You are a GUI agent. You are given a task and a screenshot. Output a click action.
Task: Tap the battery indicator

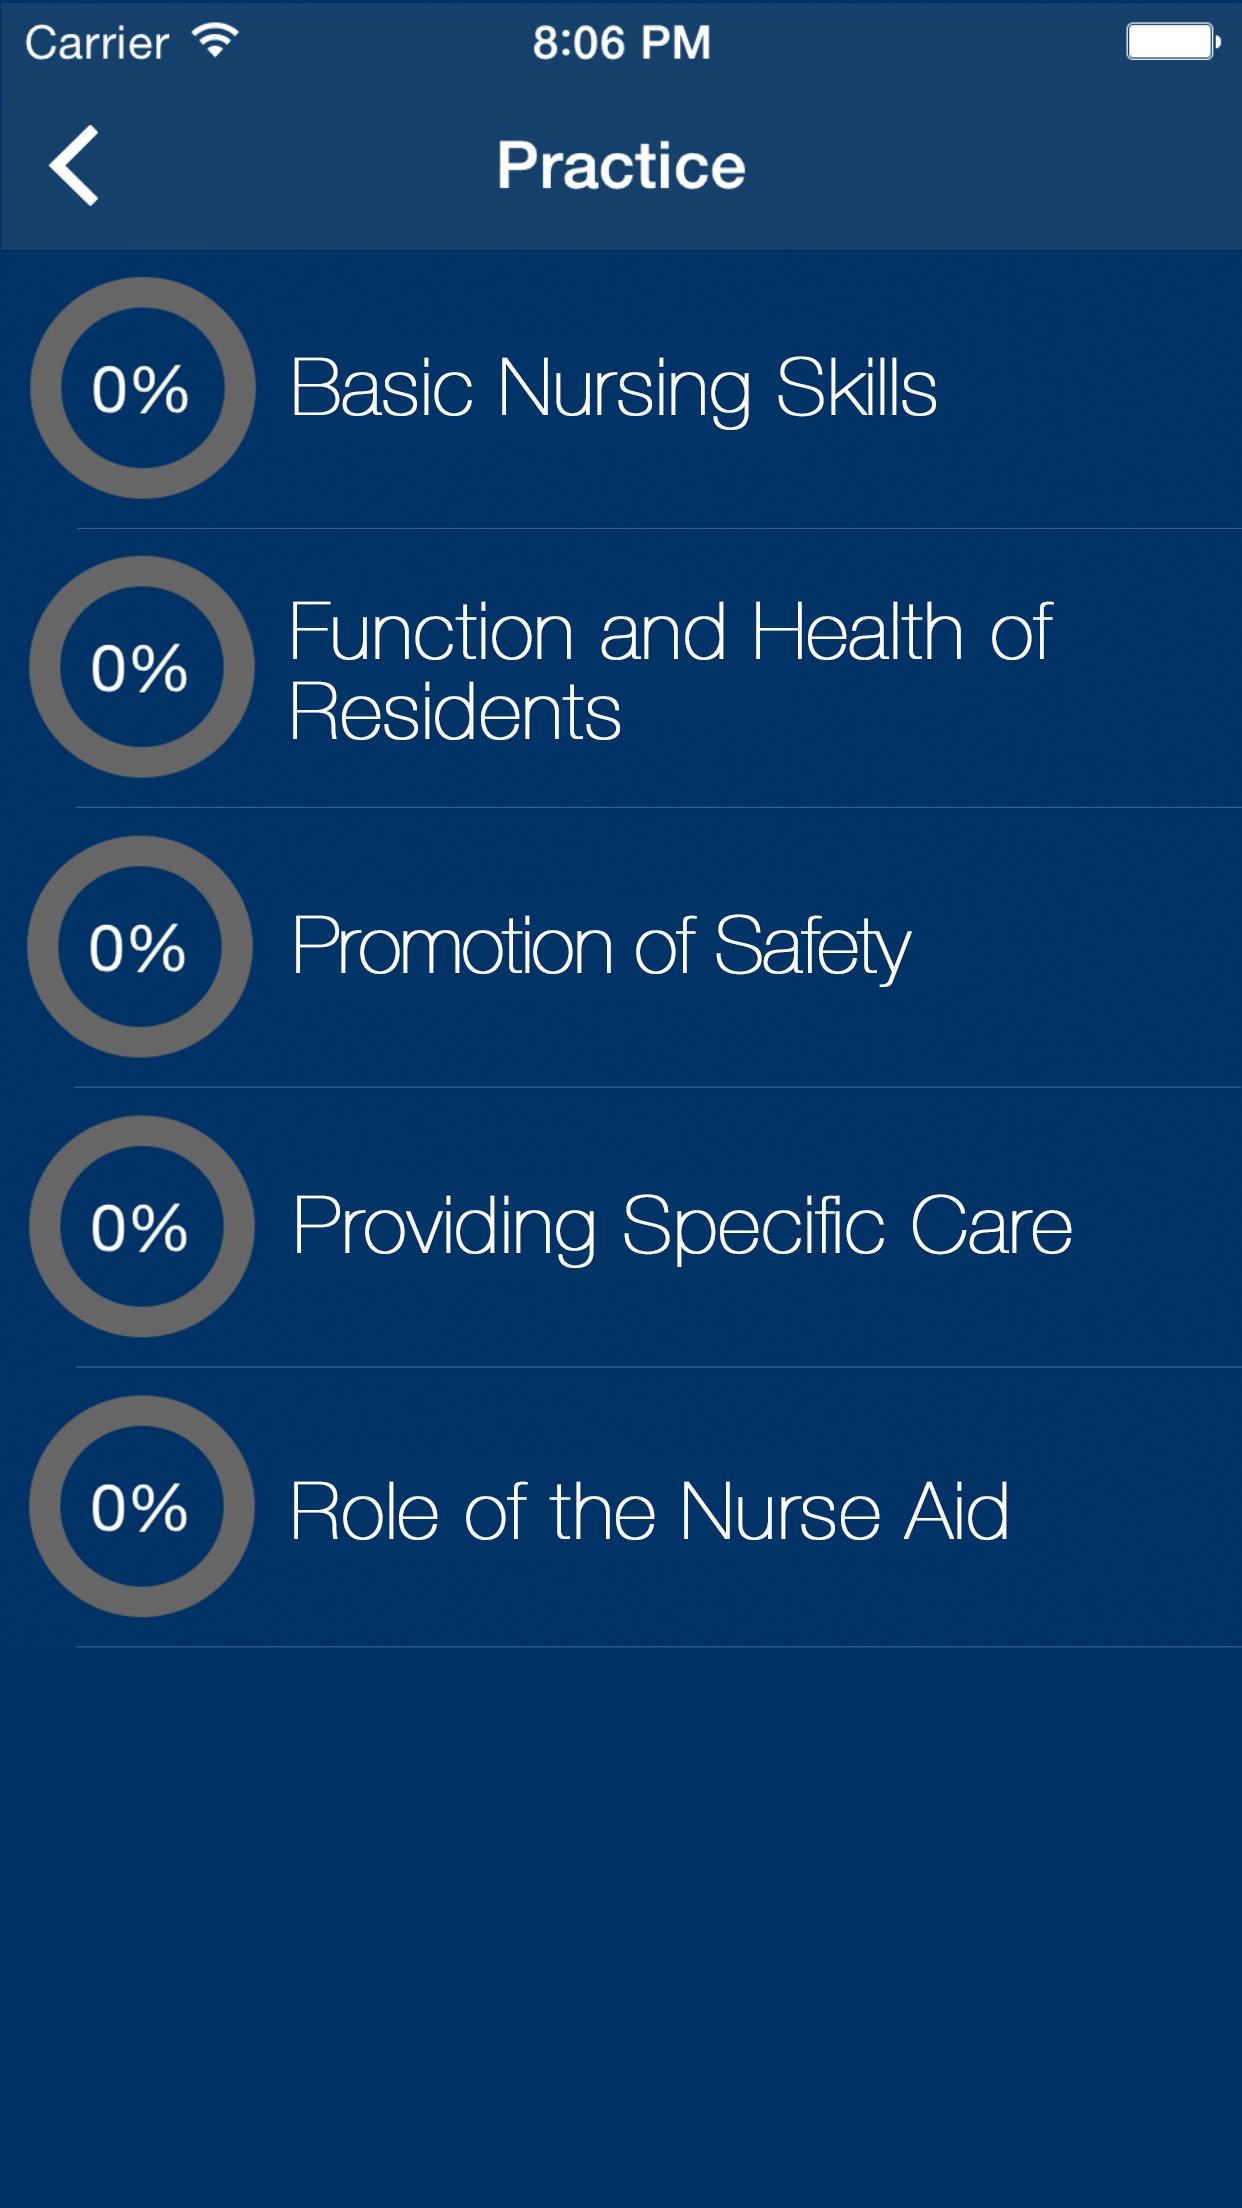(x=1170, y=38)
